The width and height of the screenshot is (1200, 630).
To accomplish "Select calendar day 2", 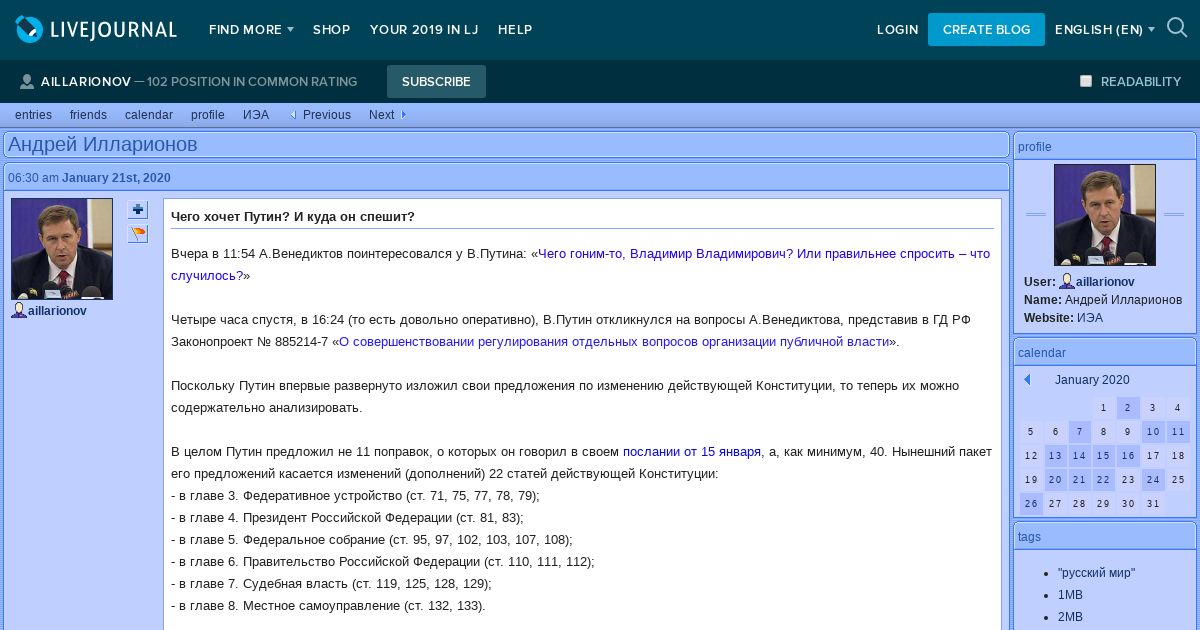I will tap(1128, 408).
